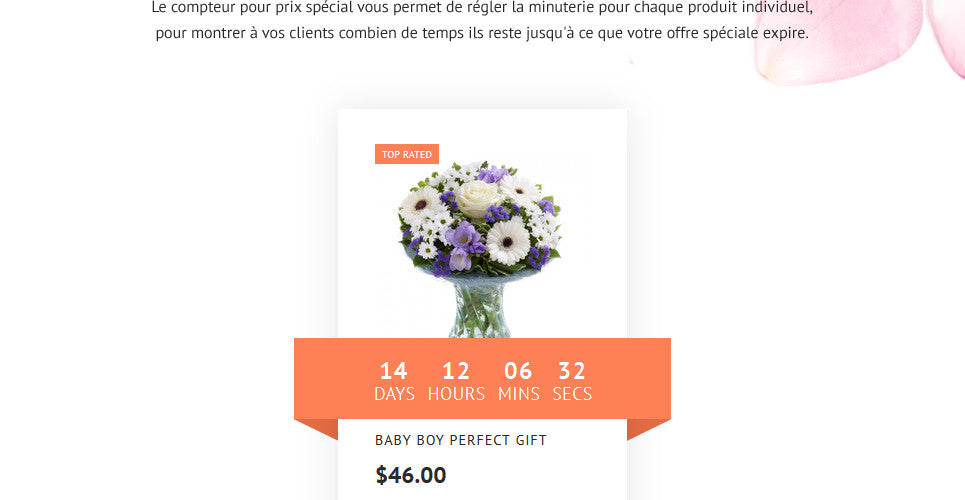Click the pink petal decoration image
Screen dimensions: 965x500
[x=860, y=37]
